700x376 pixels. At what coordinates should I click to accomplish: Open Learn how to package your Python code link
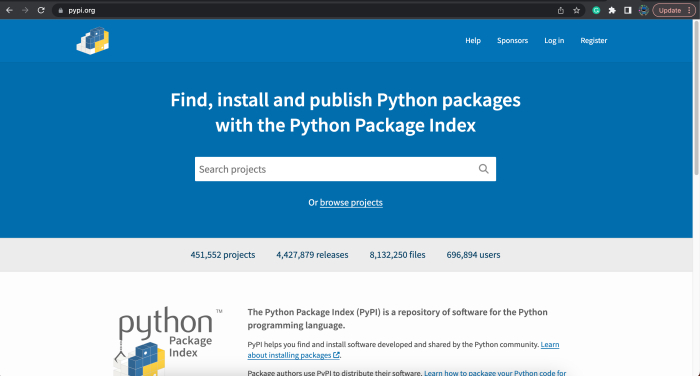495,373
